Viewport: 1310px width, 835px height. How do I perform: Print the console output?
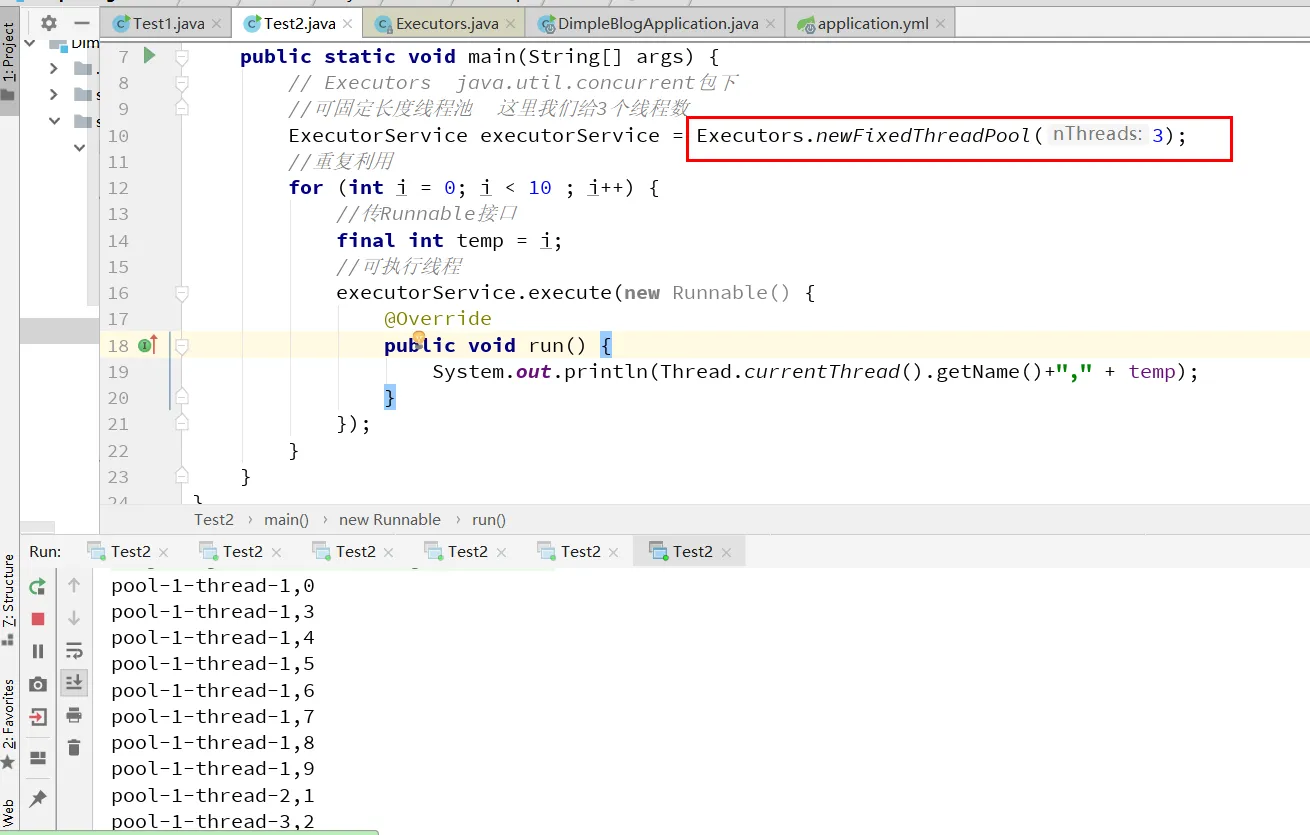74,715
